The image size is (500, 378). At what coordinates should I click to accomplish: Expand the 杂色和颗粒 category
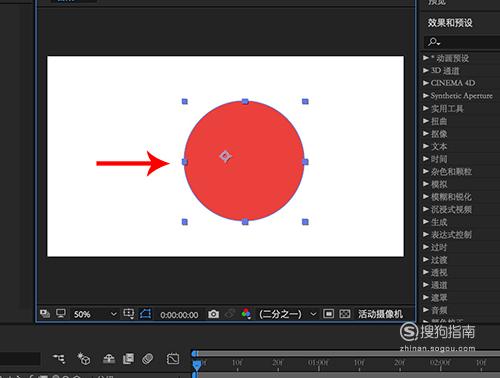coord(426,171)
